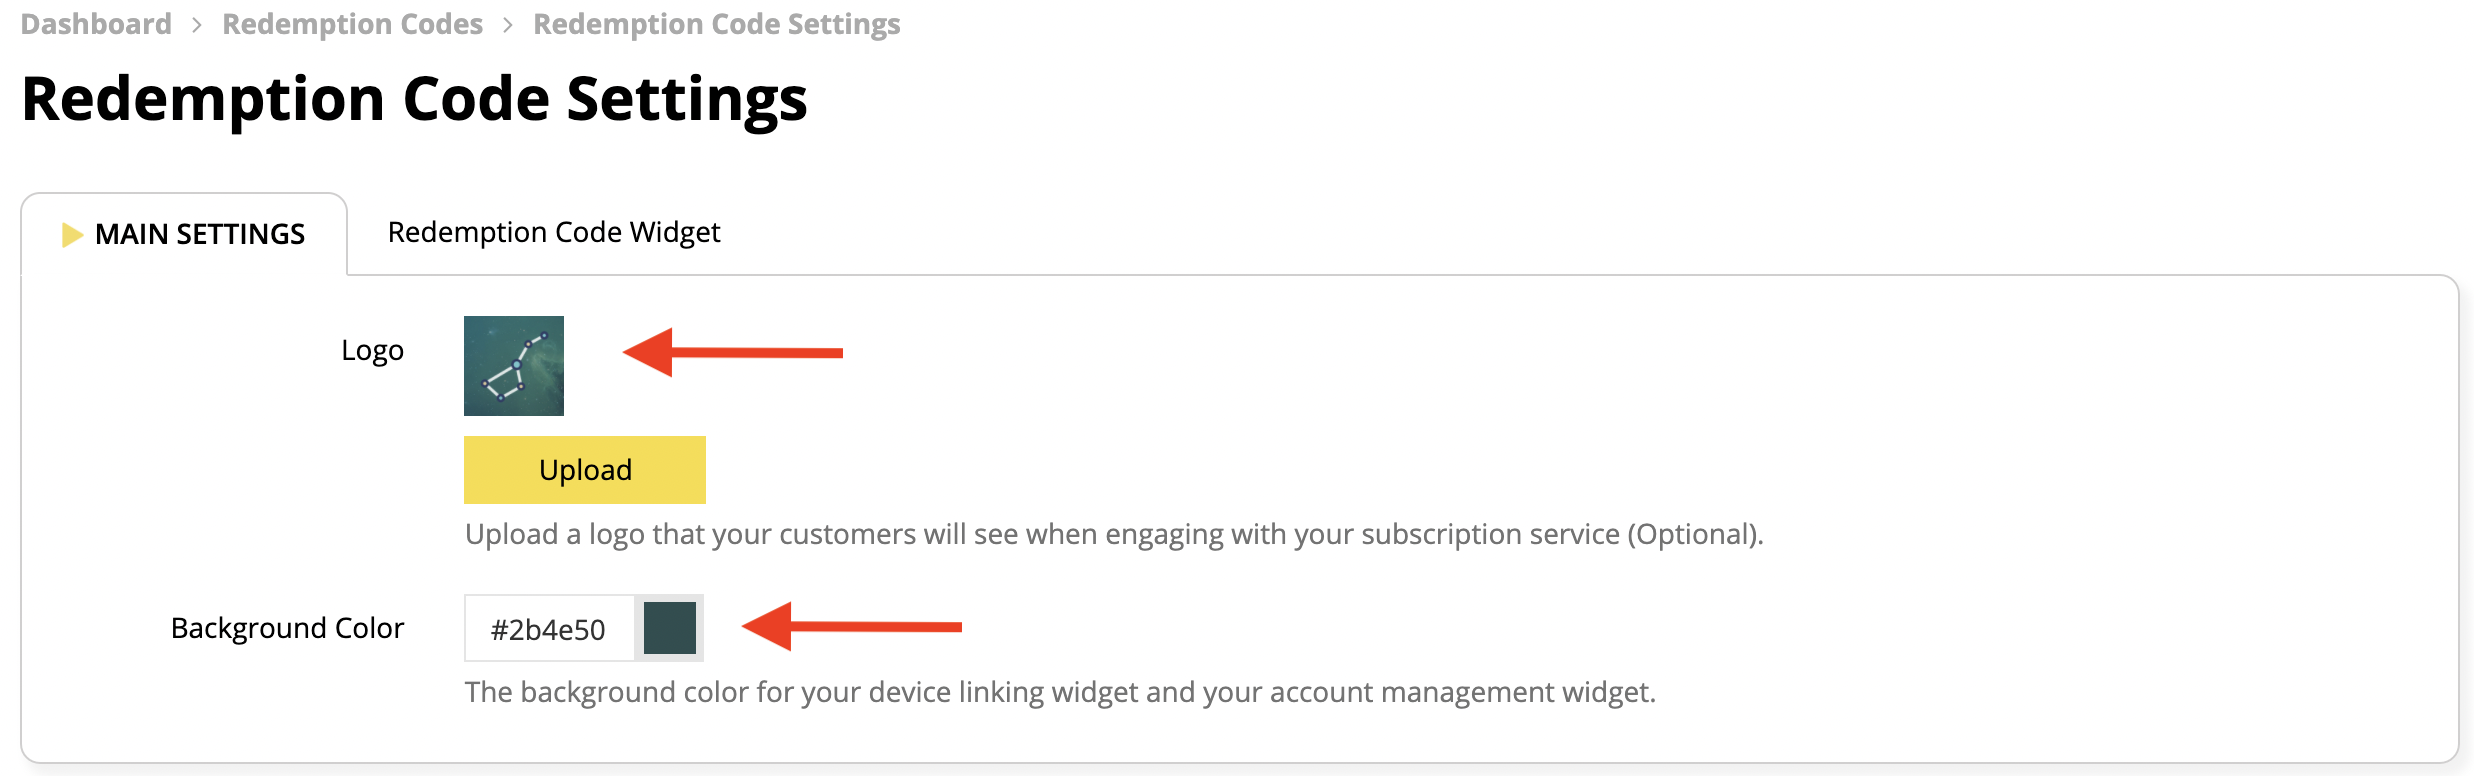Click the breadcrumb chevron after Redemption Codes
This screenshot has height=776, width=2474.
click(x=508, y=22)
